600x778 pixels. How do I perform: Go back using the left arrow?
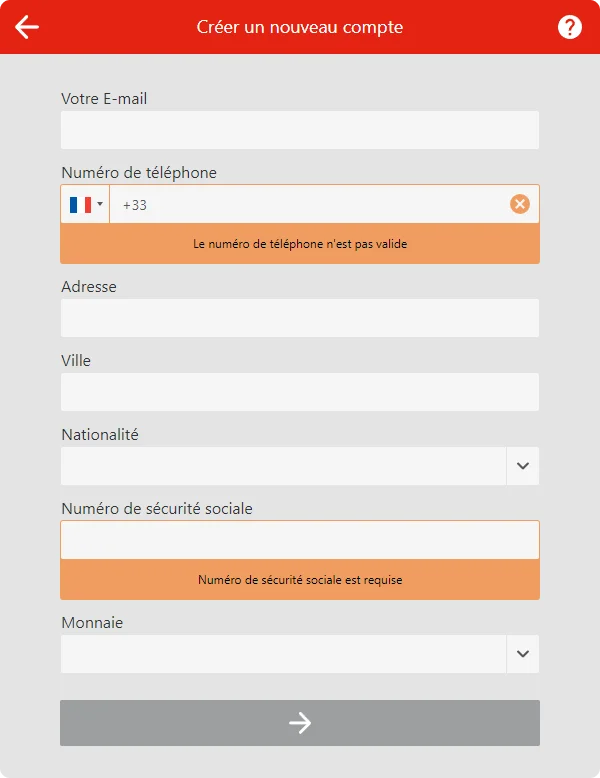tap(27, 27)
